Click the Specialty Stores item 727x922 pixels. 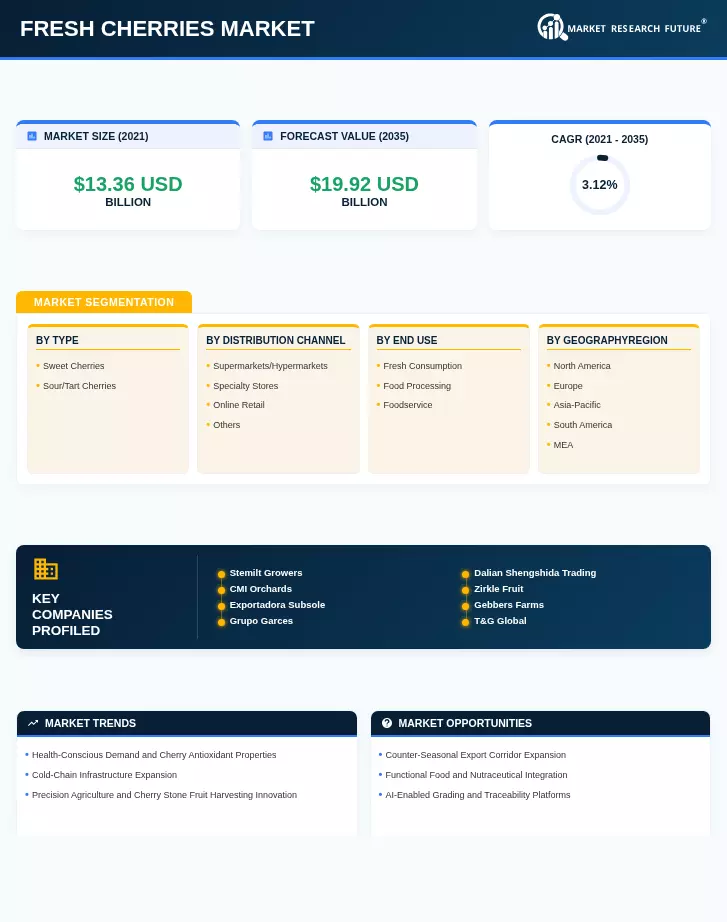(245, 386)
